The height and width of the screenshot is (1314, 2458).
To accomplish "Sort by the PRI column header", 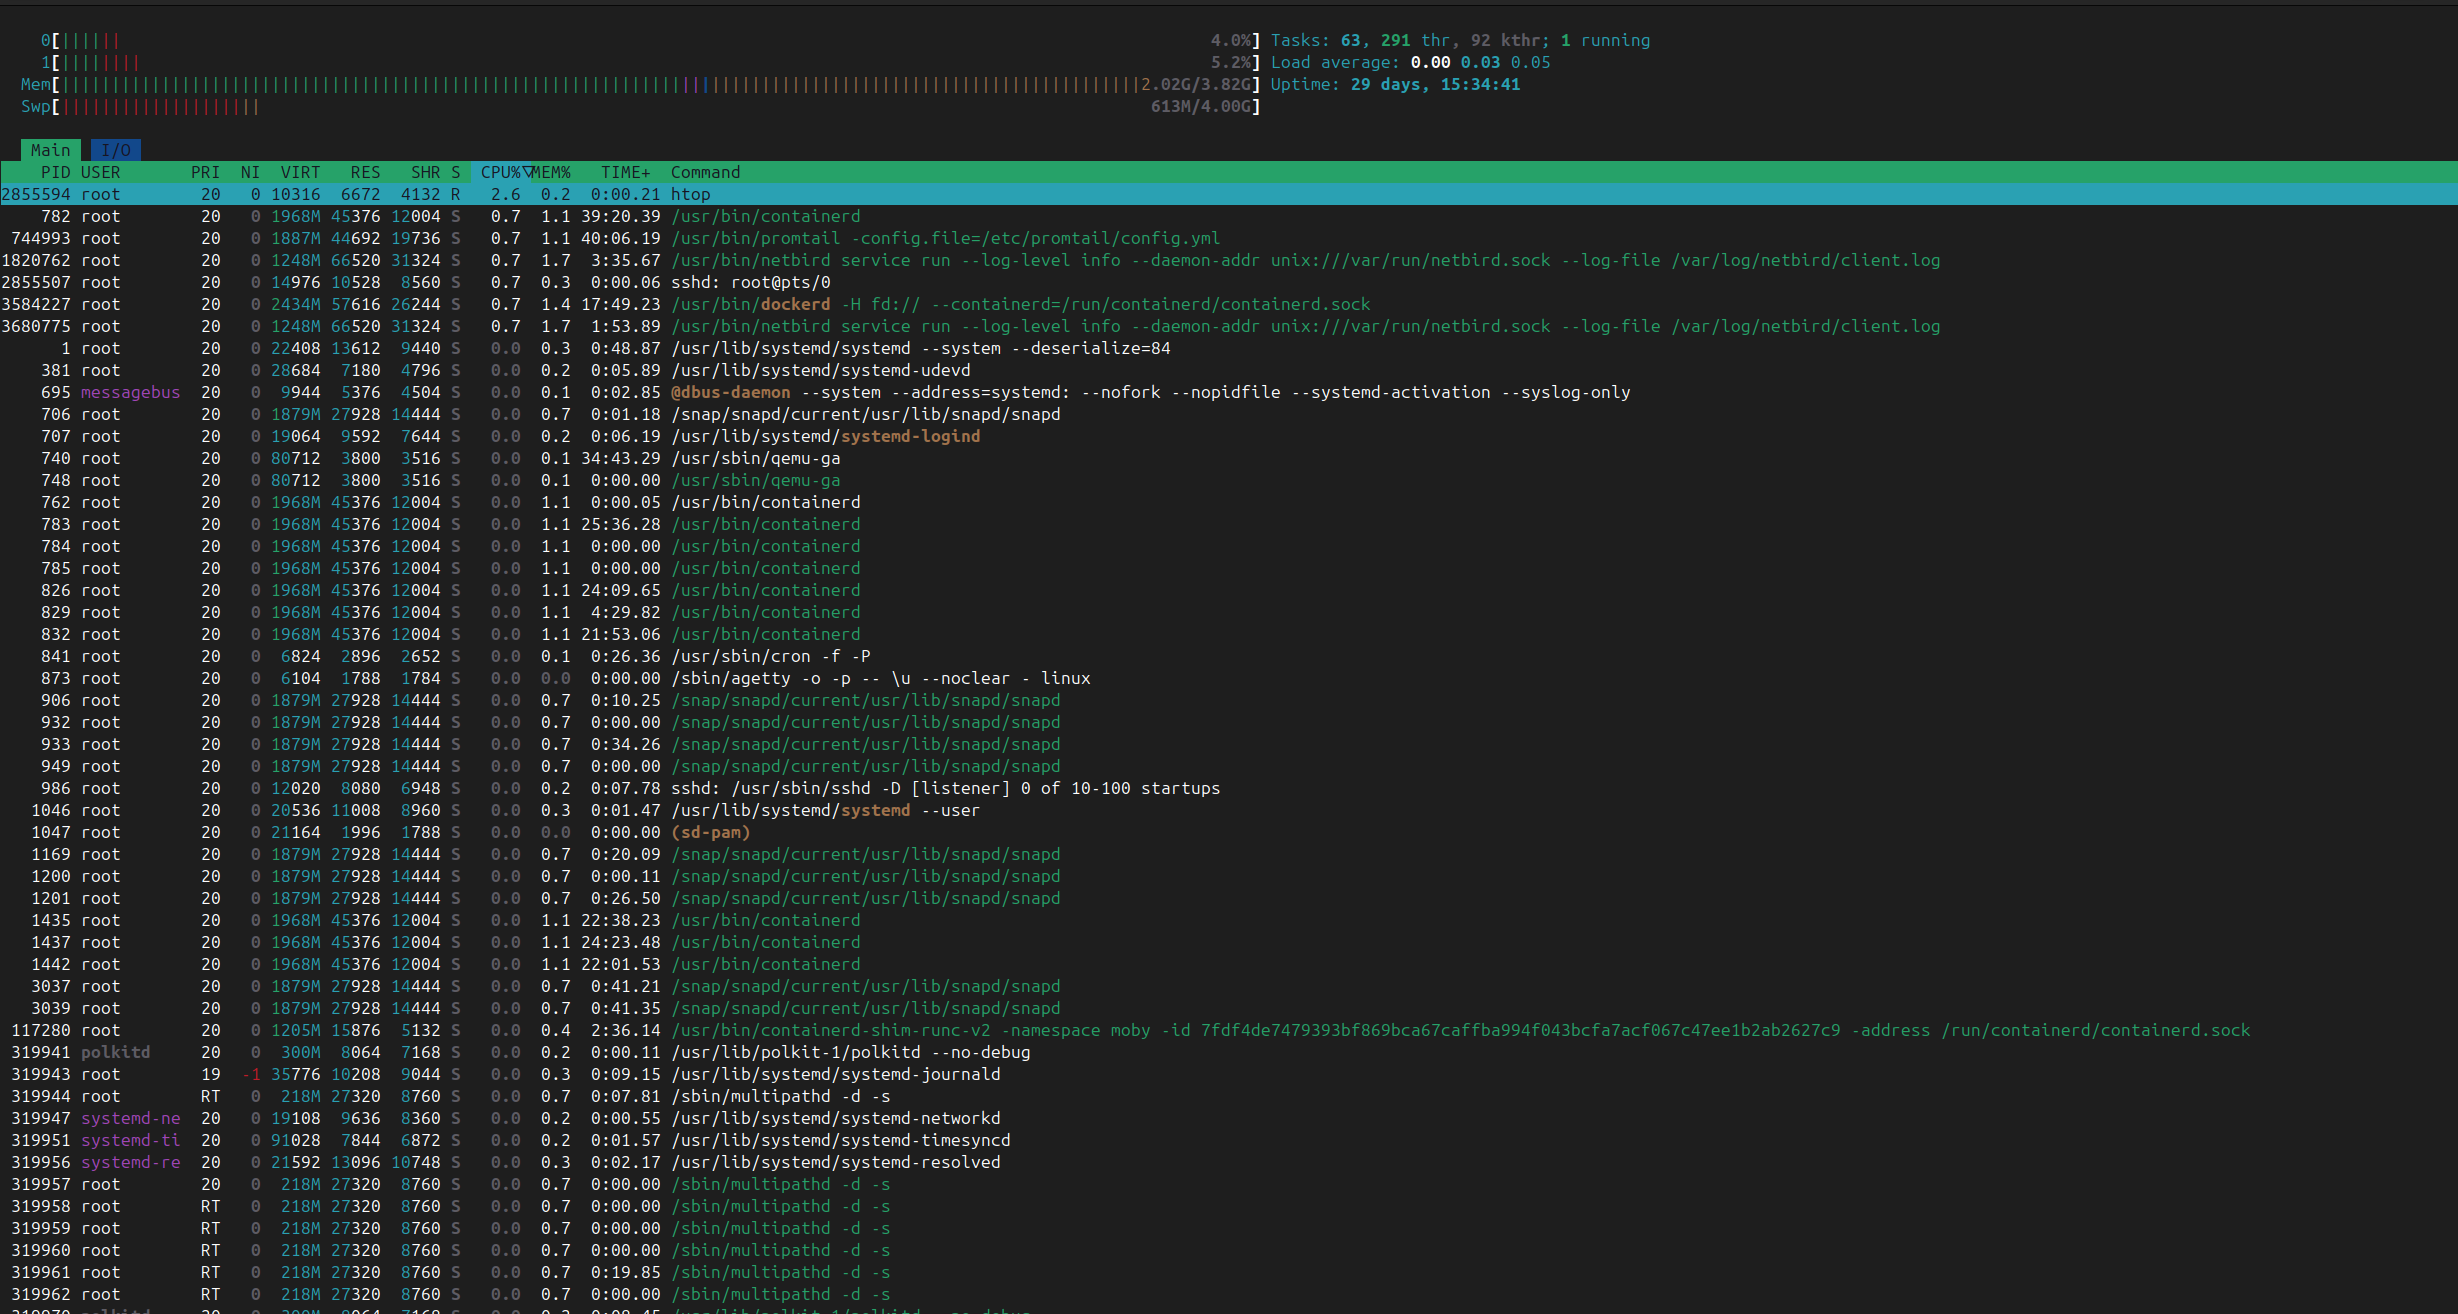I will (x=205, y=172).
